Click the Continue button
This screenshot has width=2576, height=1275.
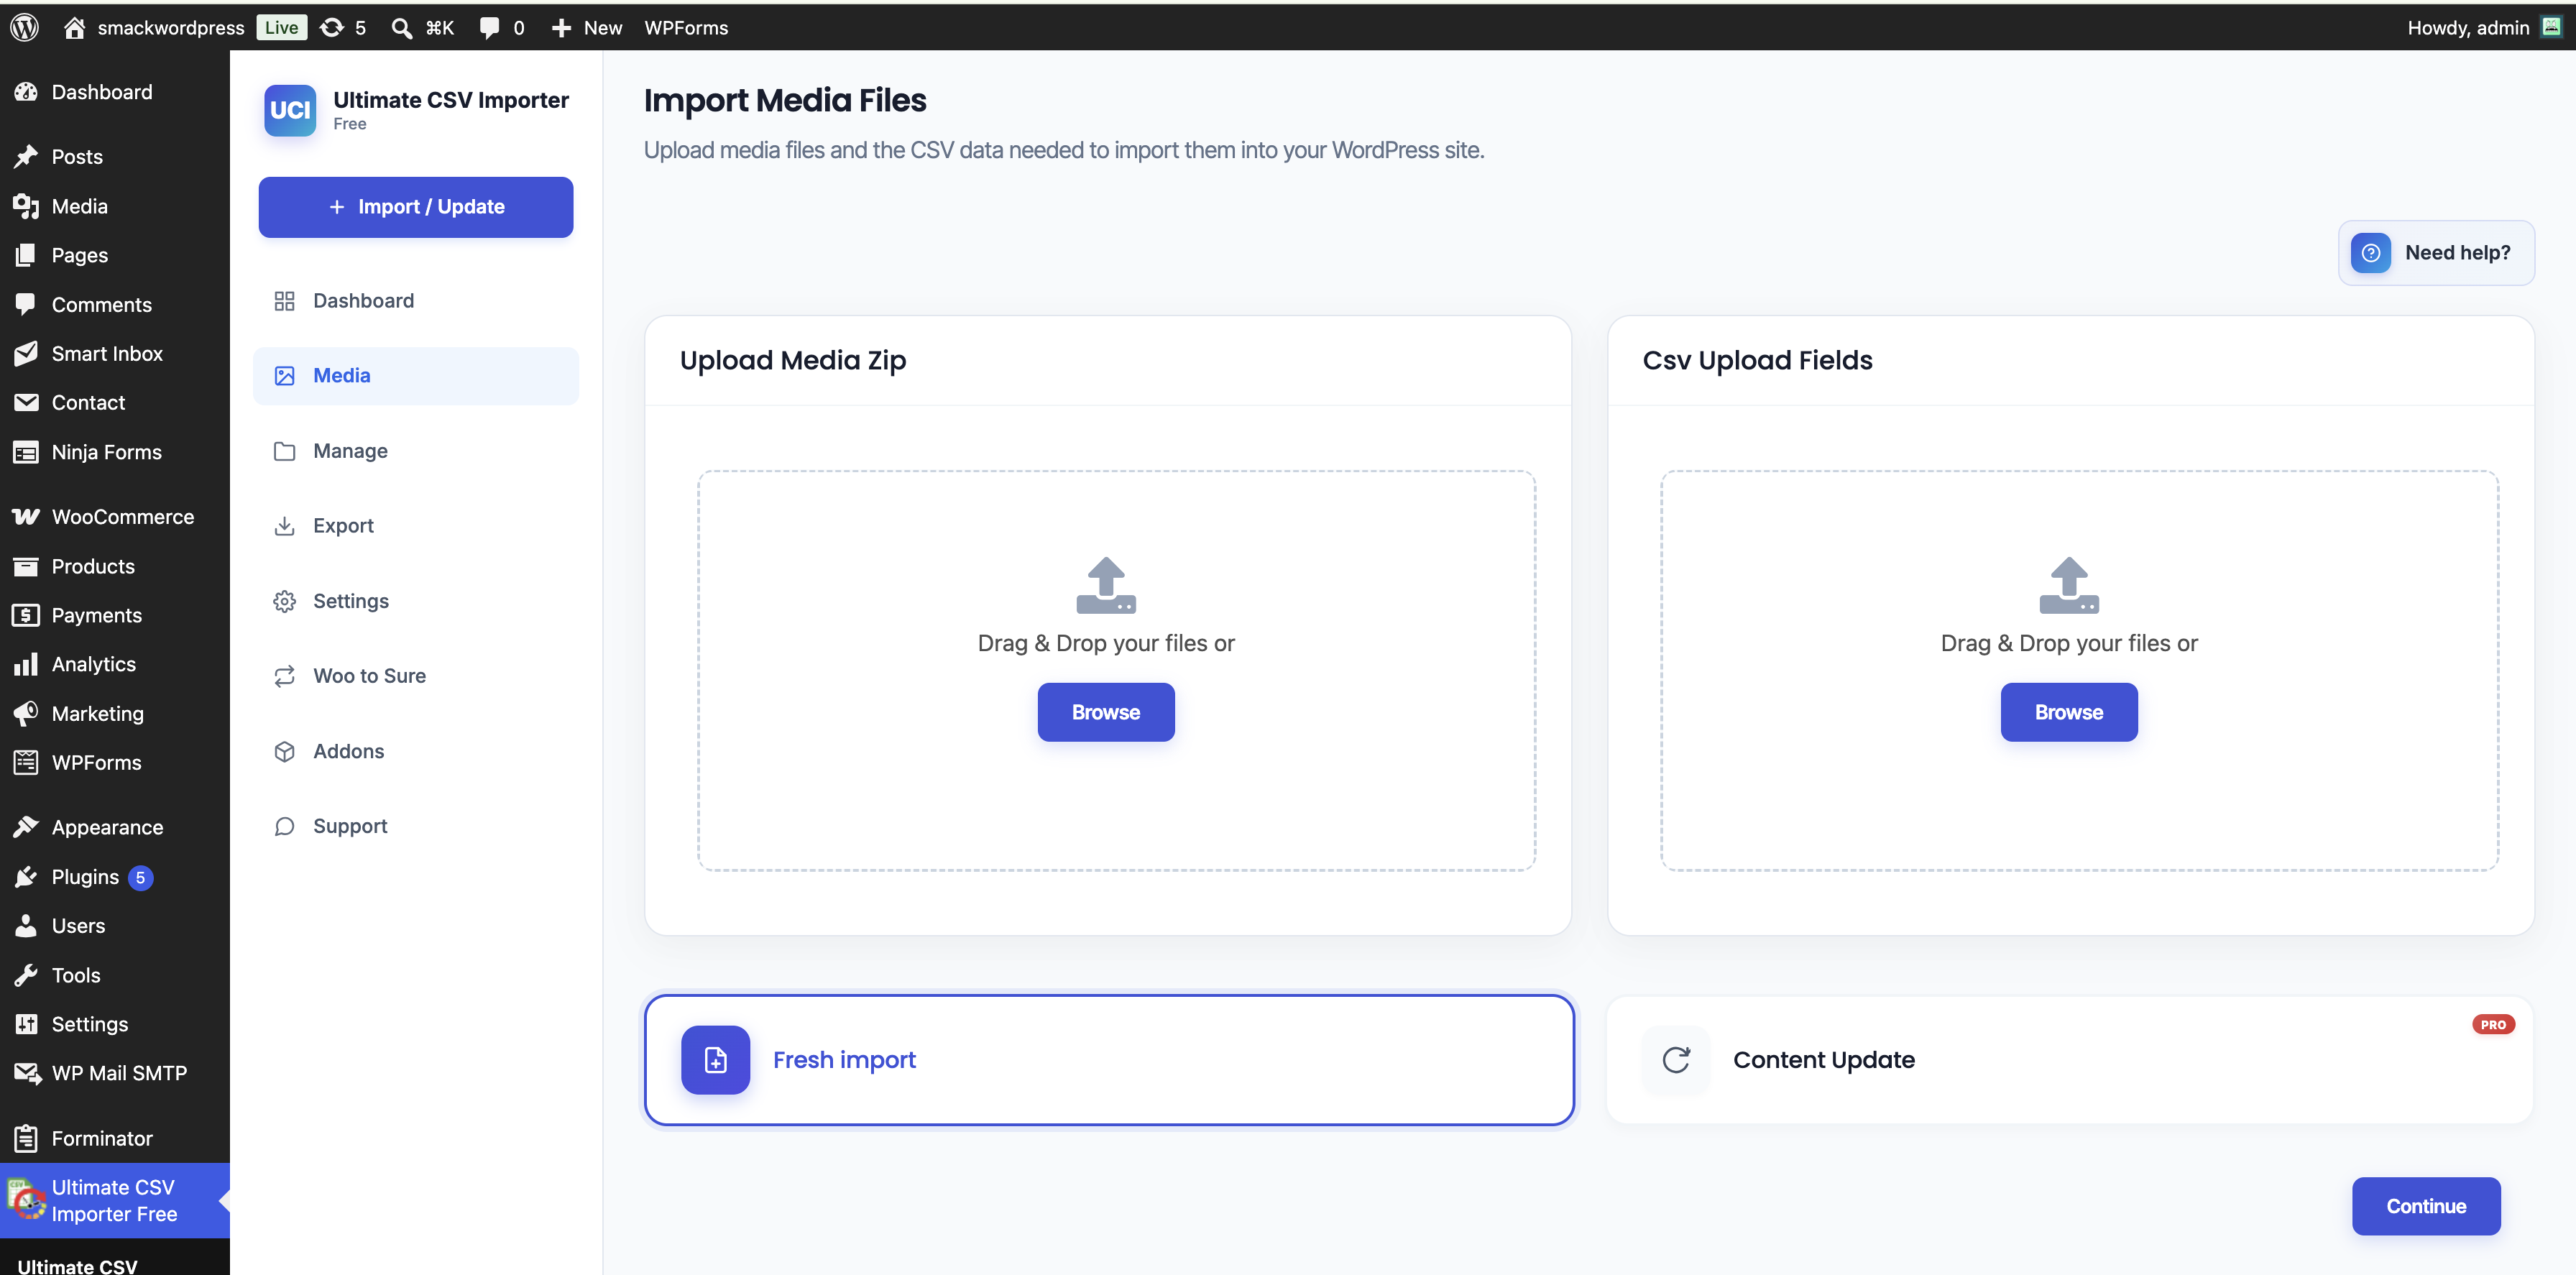pyautogui.click(x=2426, y=1206)
